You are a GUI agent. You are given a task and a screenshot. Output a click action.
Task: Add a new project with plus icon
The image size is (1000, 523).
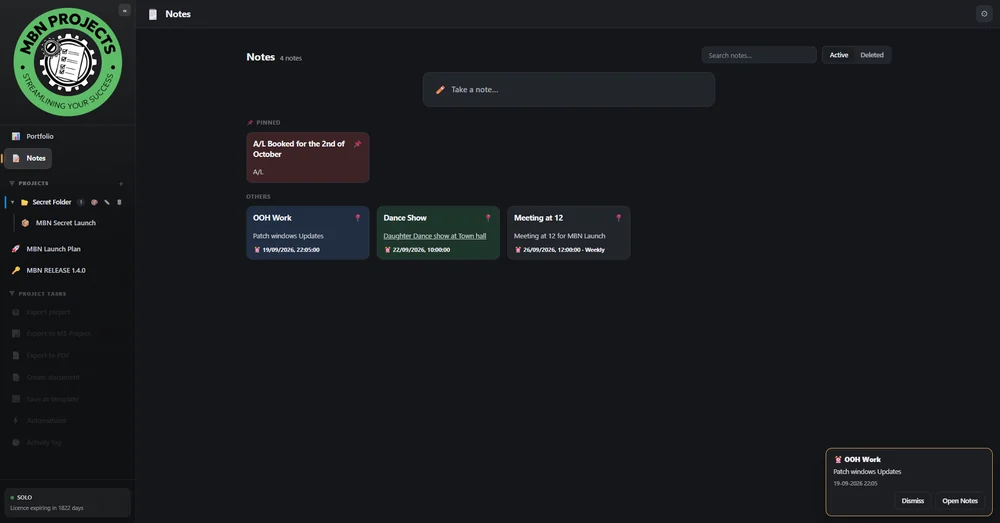point(121,184)
